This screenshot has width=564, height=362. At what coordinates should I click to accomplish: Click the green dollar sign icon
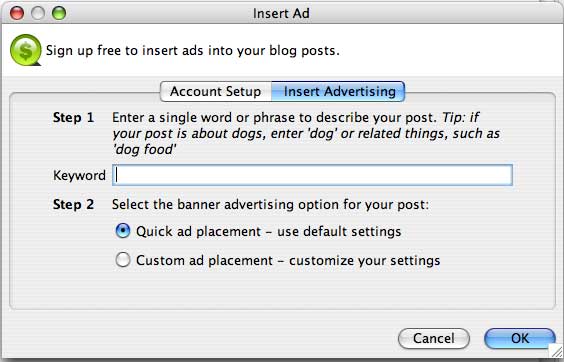tap(26, 50)
